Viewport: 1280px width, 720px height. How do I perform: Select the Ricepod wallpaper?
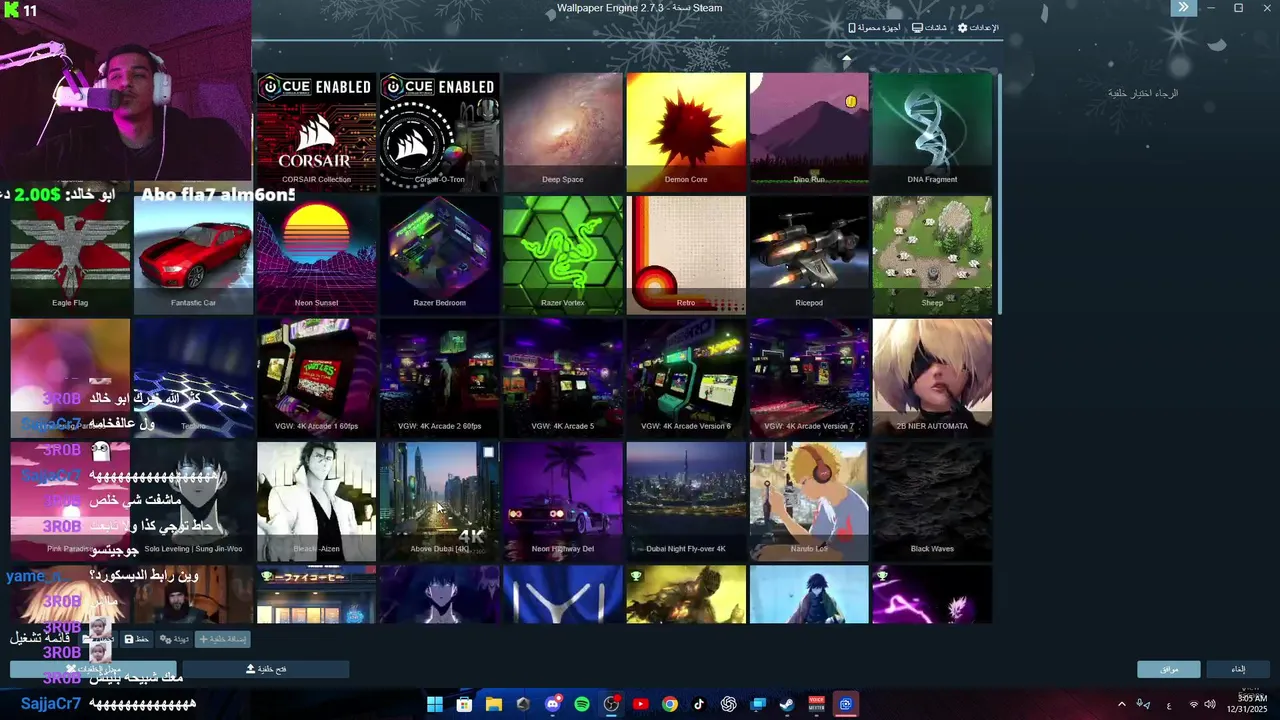click(x=809, y=255)
